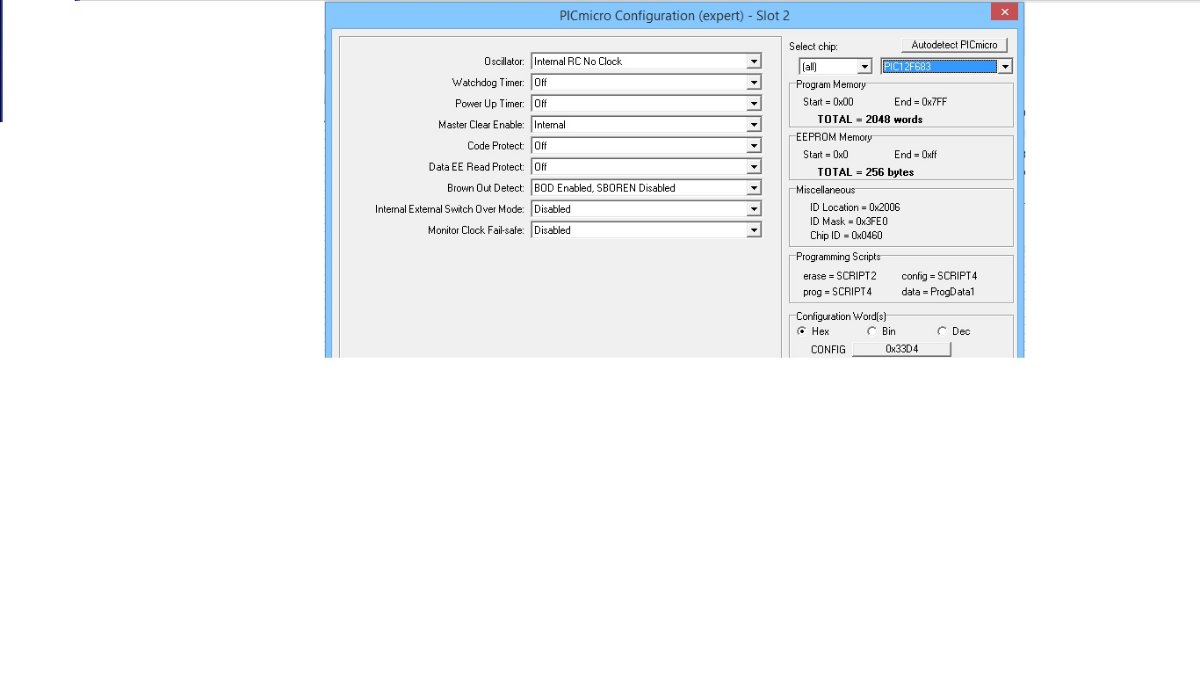
Task: Click the ID Location = 0x2006 text
Action: (x=855, y=207)
